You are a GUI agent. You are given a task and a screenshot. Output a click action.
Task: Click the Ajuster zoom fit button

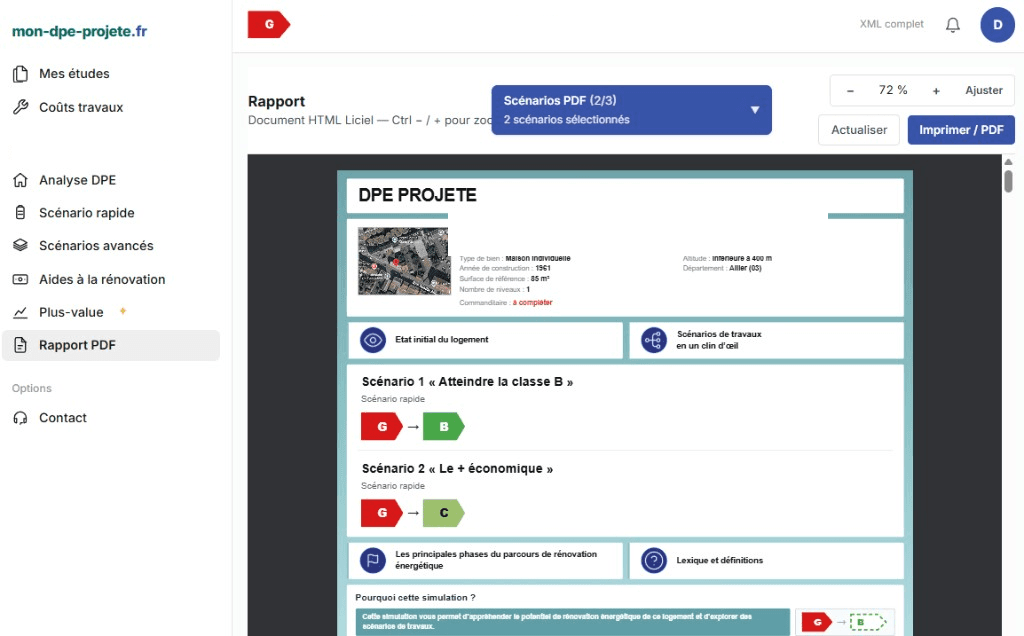[984, 91]
